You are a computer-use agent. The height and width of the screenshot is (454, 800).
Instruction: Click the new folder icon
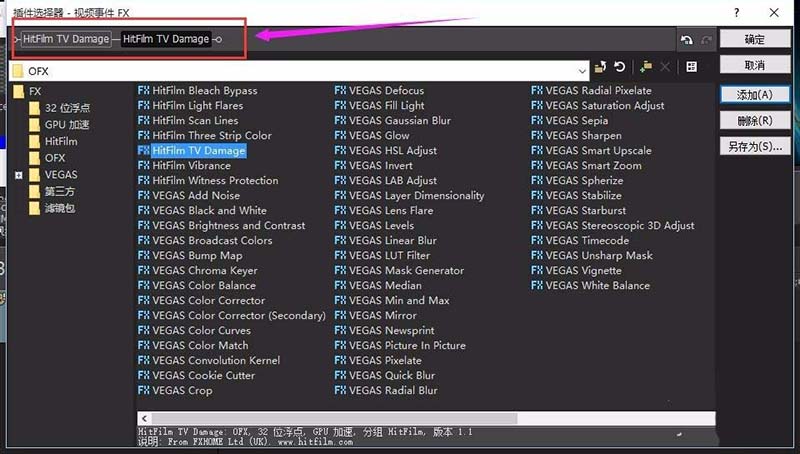coord(646,67)
